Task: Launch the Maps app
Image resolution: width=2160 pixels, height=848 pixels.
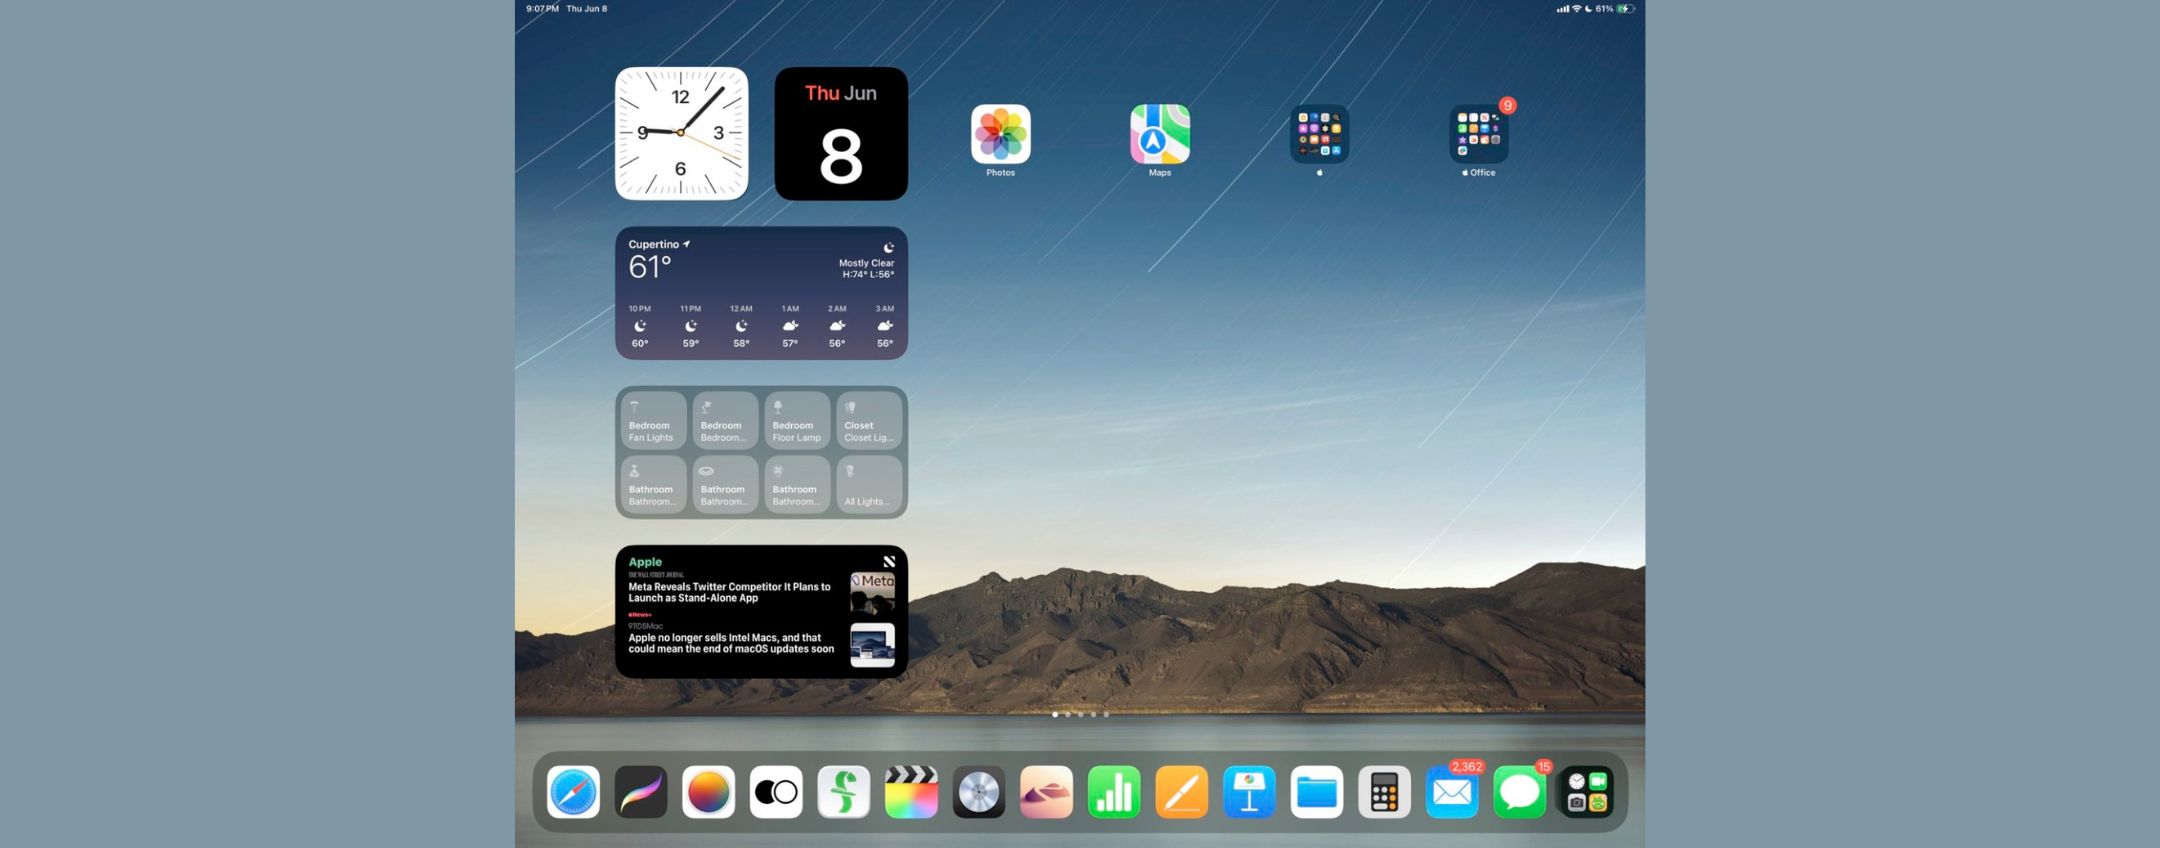Action: tap(1160, 134)
